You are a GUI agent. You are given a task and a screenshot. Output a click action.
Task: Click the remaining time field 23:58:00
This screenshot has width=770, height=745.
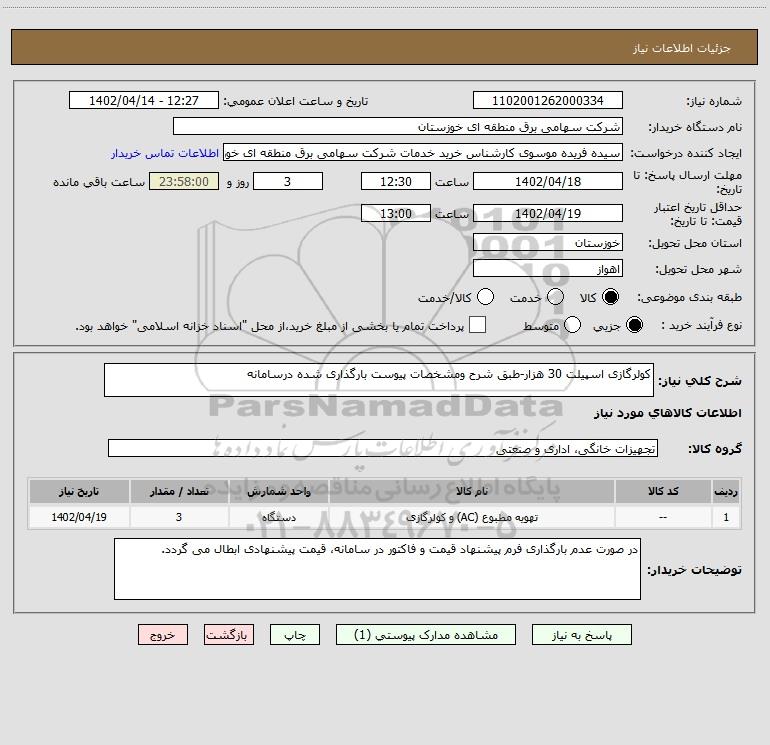coord(184,182)
